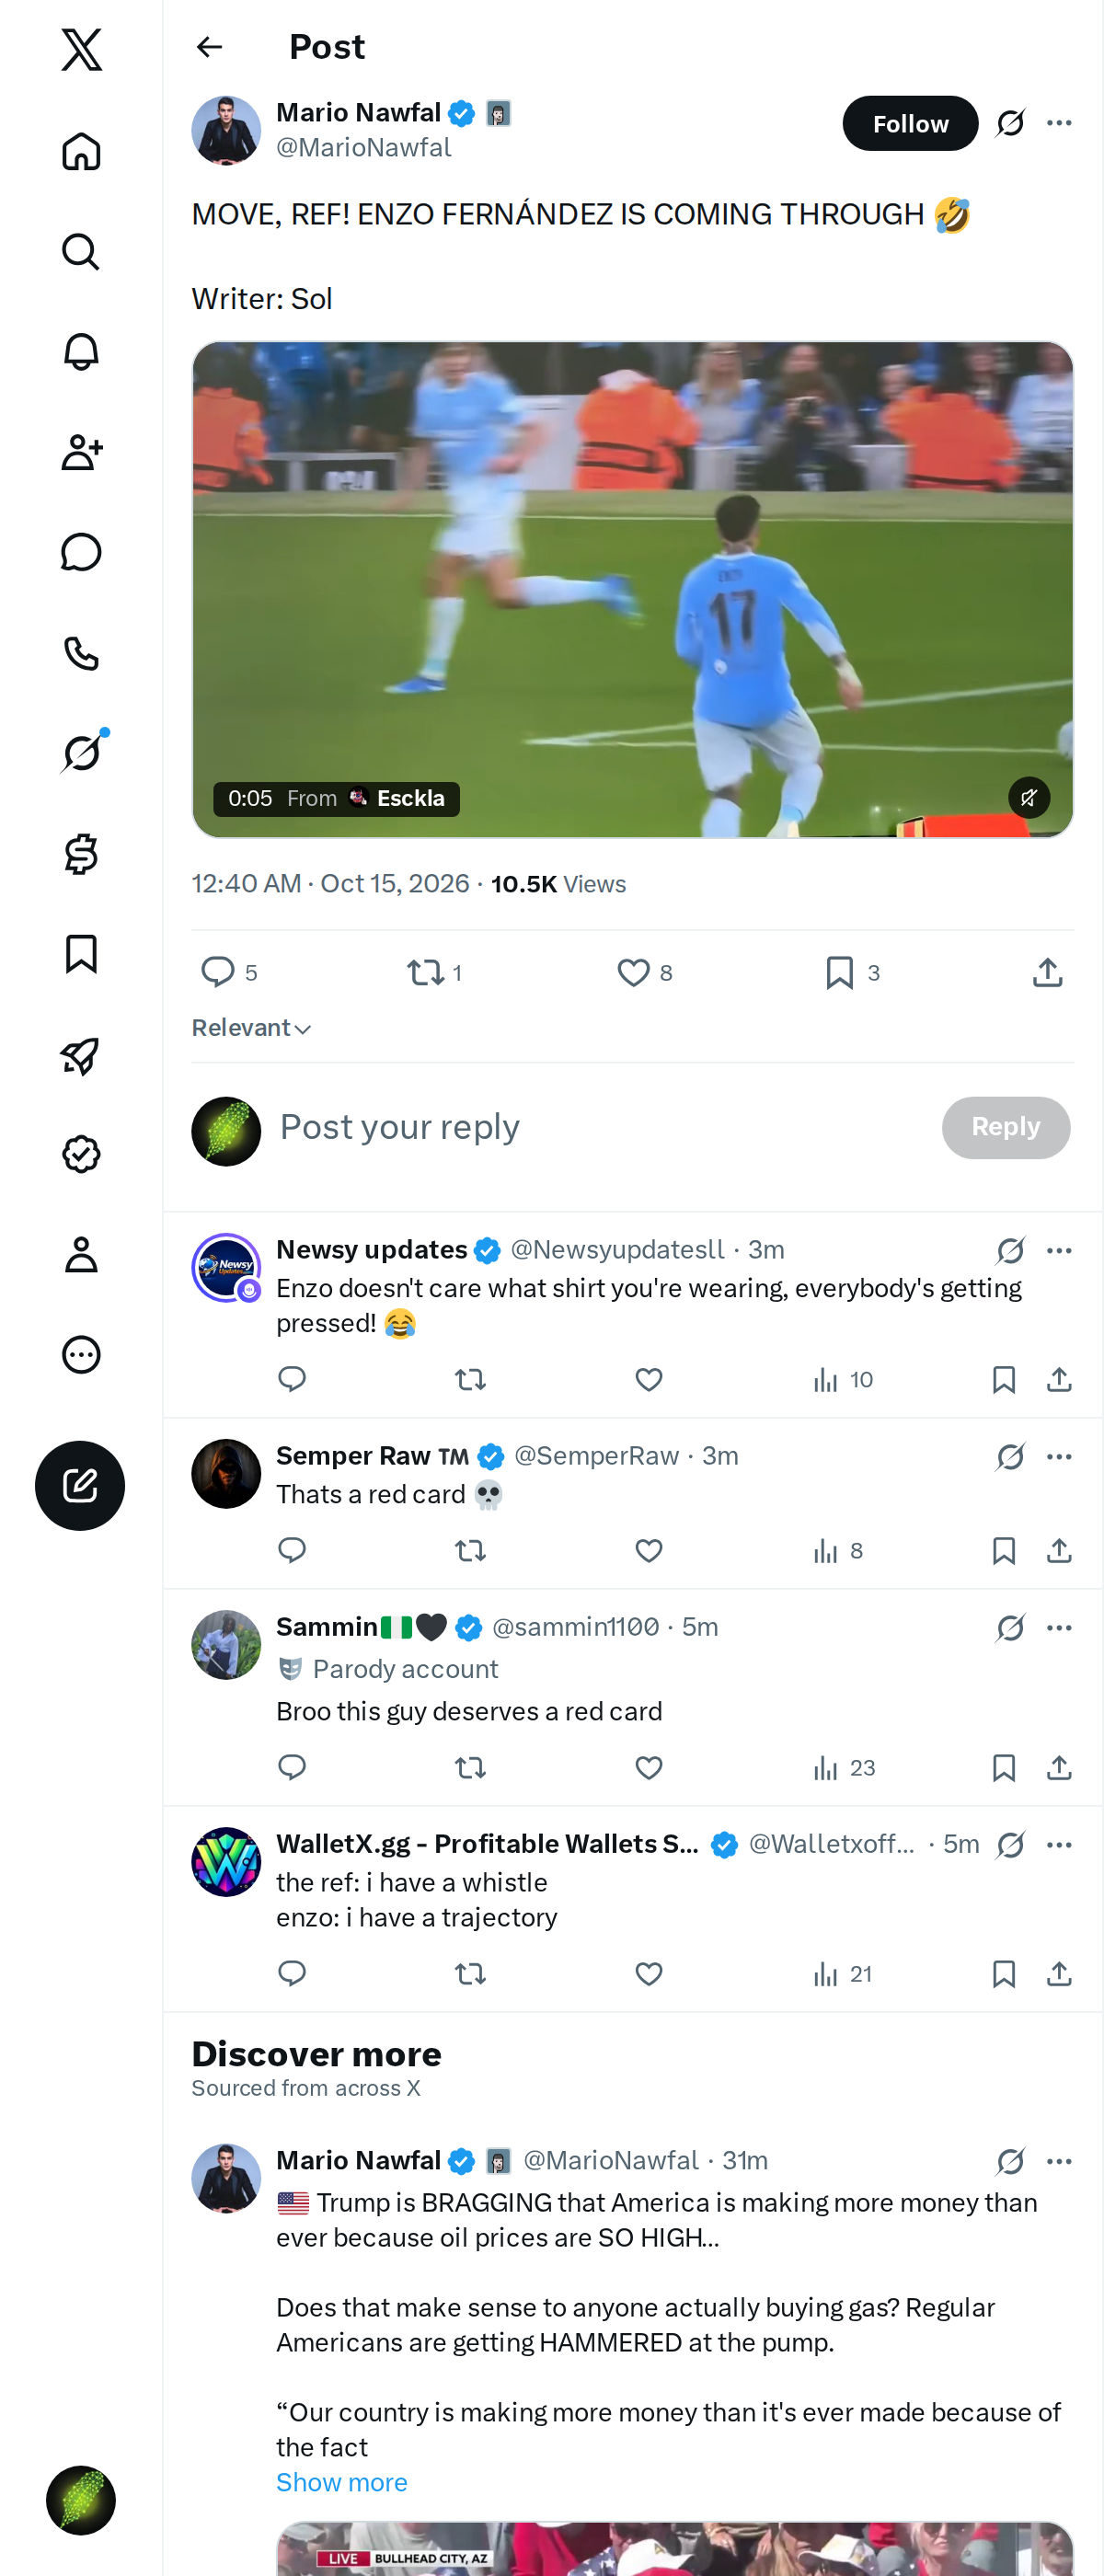1104x2576 pixels.
Task: Open the Bookmarks icon in the sidebar
Action: (81, 953)
